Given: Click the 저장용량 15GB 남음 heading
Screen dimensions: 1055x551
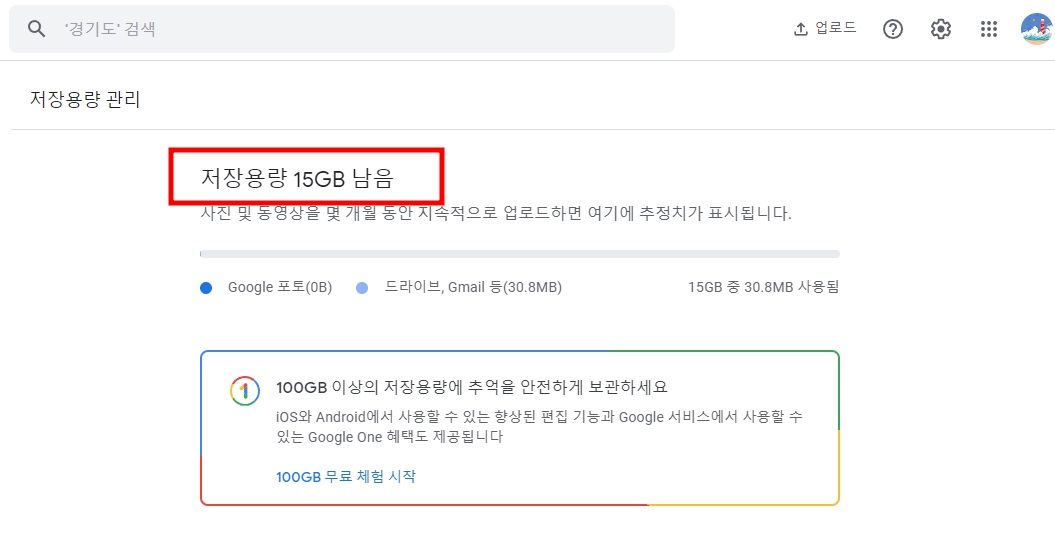Looking at the screenshot, I should [297, 178].
